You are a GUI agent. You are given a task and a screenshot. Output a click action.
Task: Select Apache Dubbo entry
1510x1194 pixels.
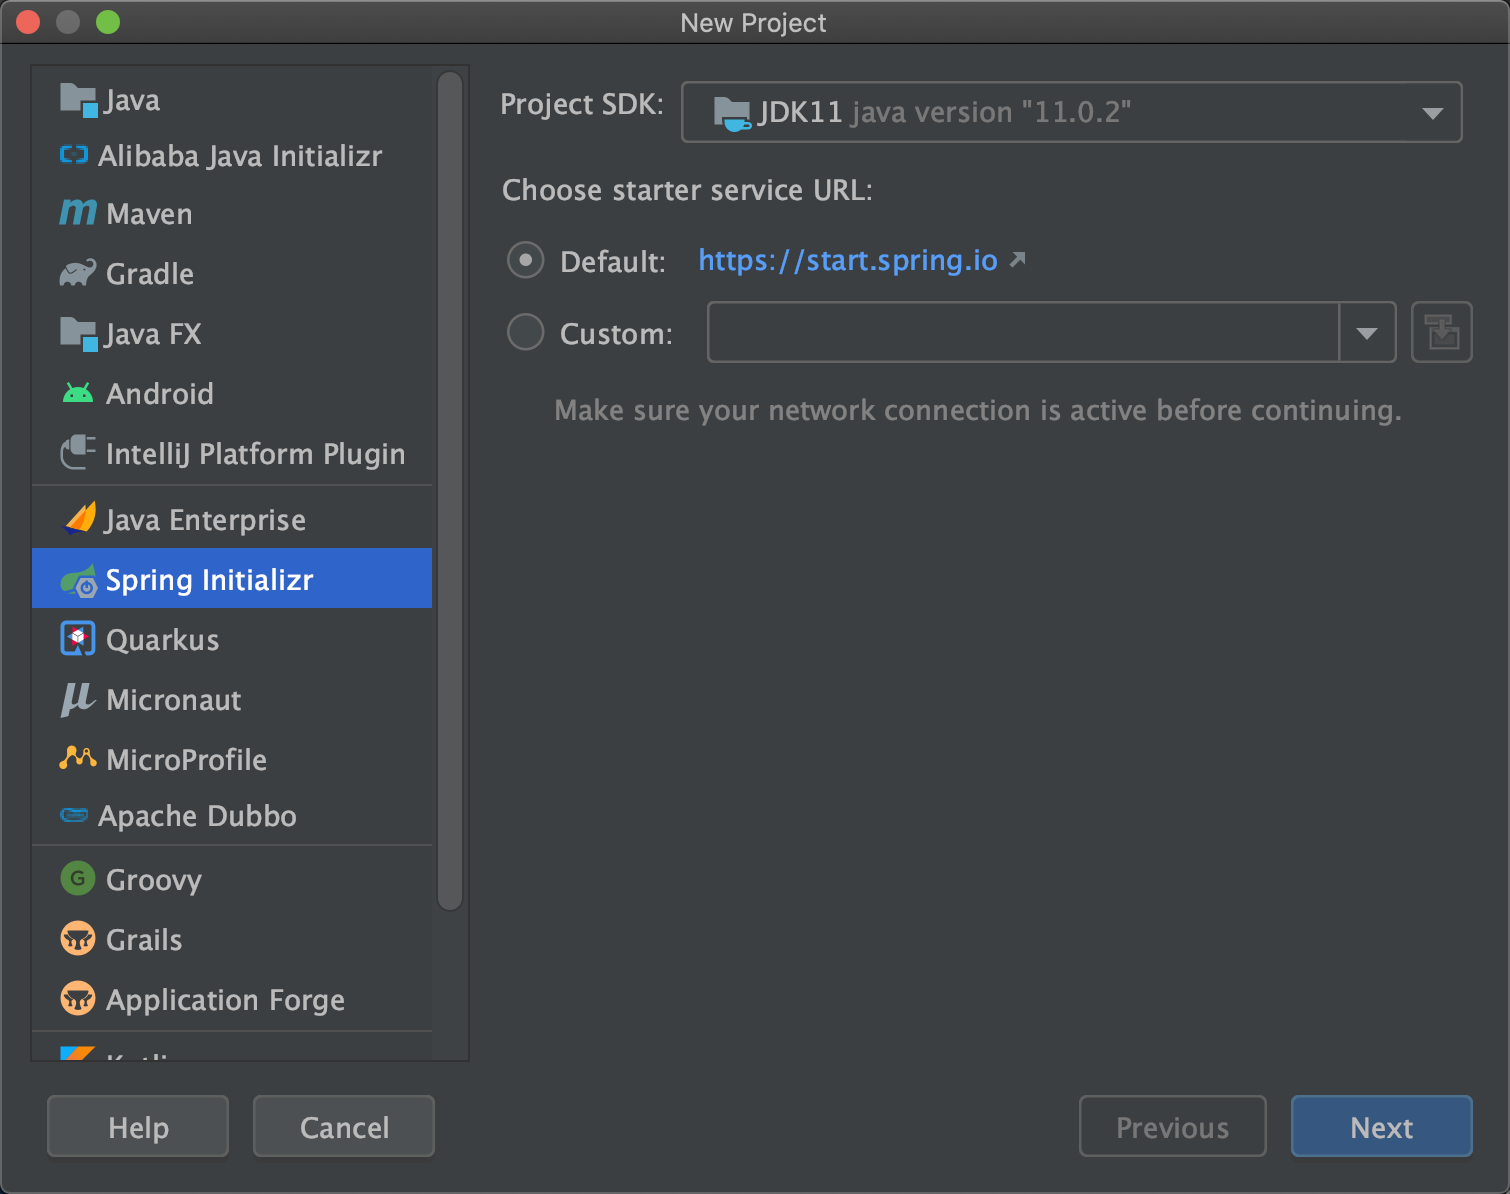[232, 815]
